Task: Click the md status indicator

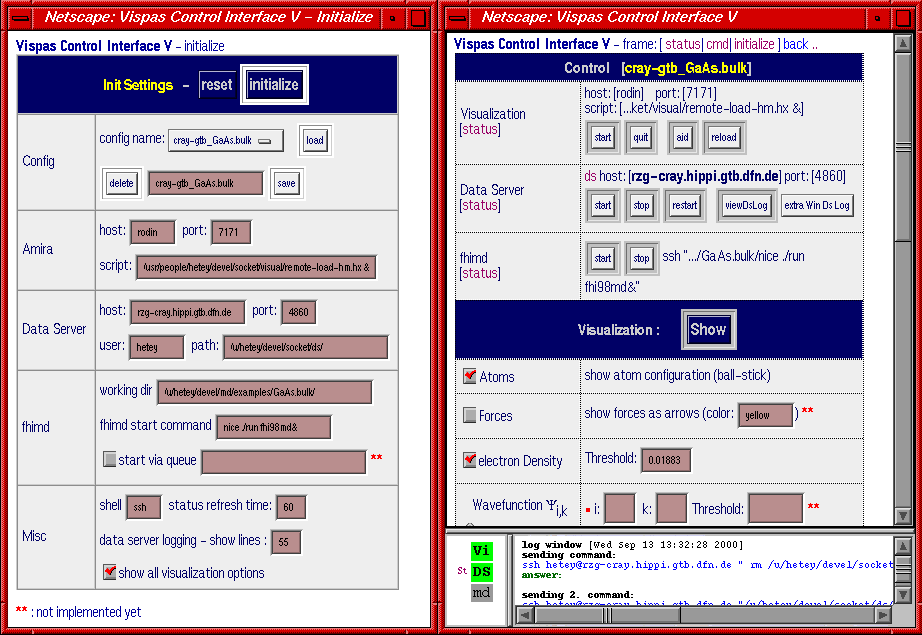Action: point(482,593)
